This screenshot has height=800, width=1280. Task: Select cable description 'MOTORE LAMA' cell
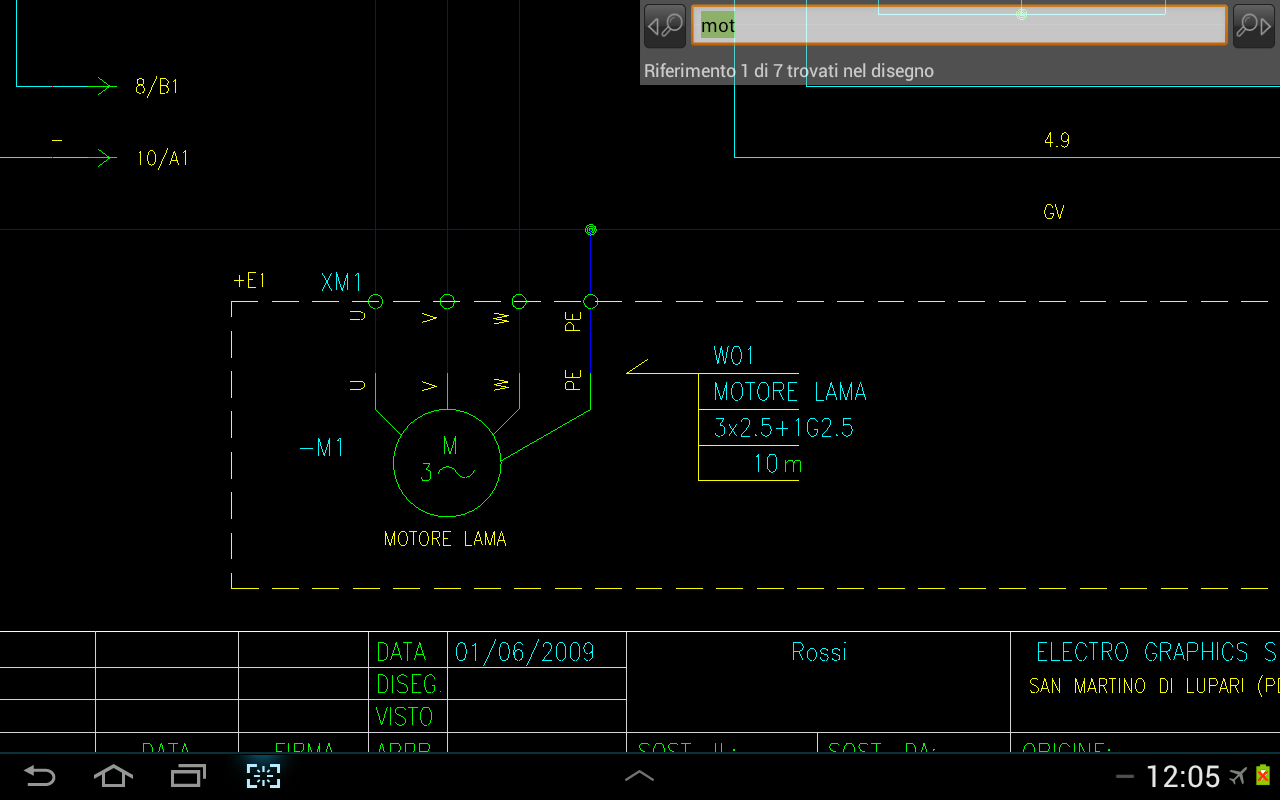[789, 392]
